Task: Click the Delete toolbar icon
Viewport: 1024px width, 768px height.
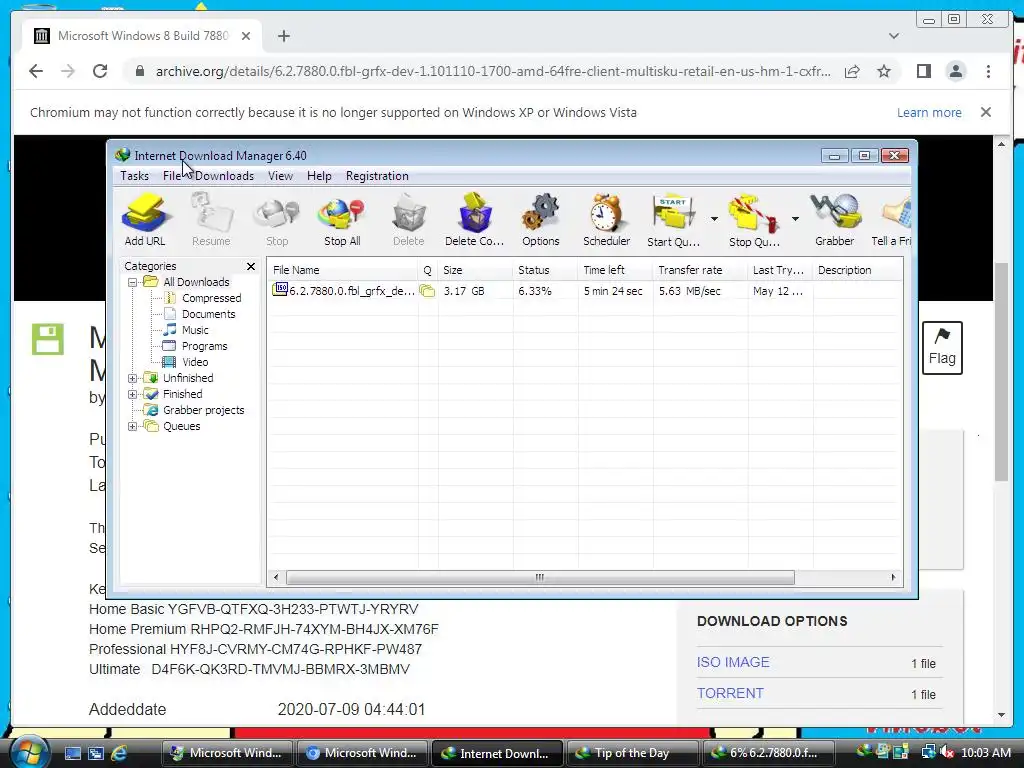Action: 409,219
